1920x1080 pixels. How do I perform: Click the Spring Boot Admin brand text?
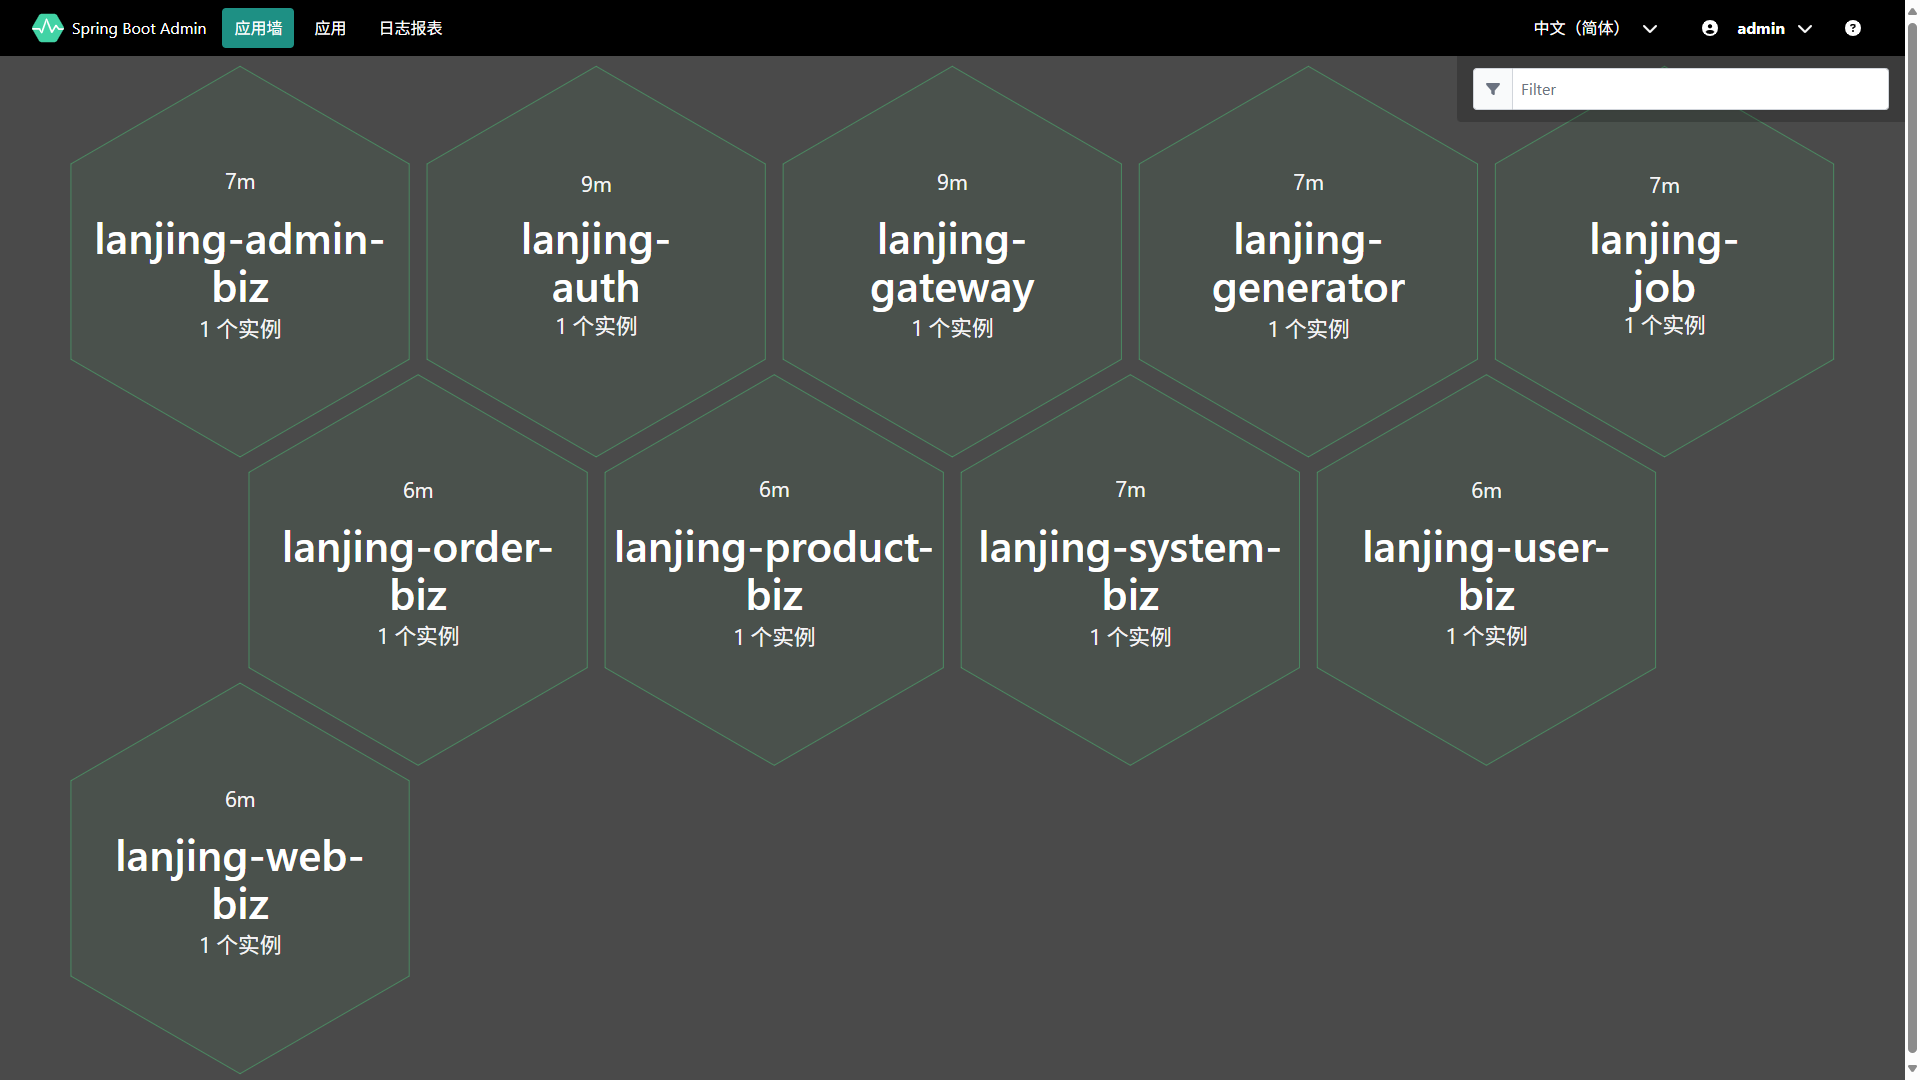139,28
